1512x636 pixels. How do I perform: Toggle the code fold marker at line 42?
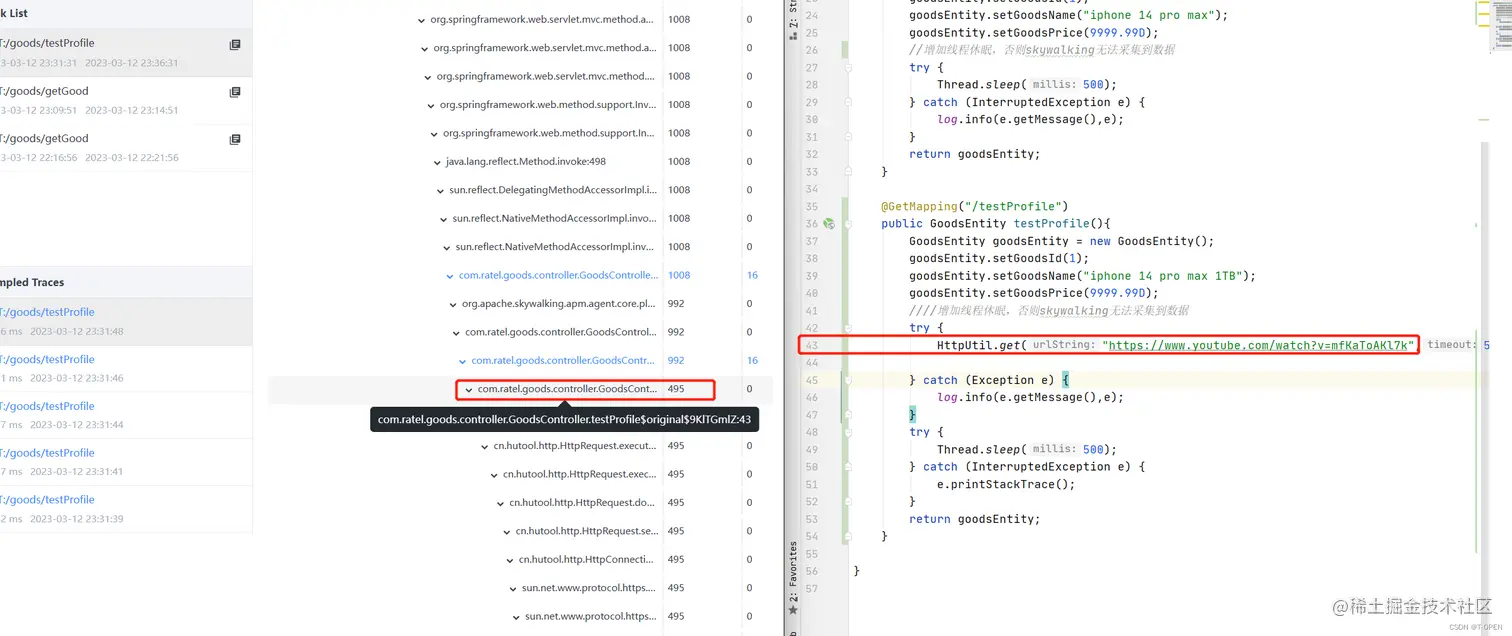point(848,328)
